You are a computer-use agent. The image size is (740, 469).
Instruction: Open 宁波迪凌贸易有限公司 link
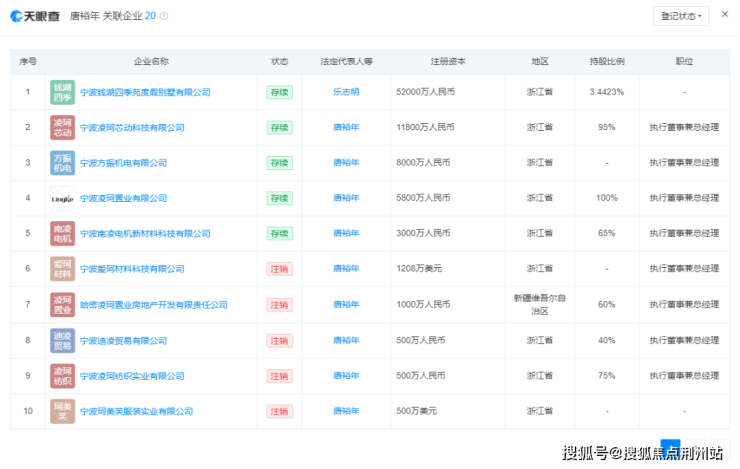[123, 341]
